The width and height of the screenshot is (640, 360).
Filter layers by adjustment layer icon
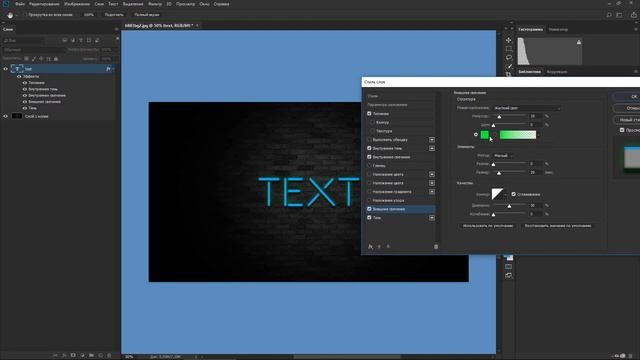coord(73,40)
